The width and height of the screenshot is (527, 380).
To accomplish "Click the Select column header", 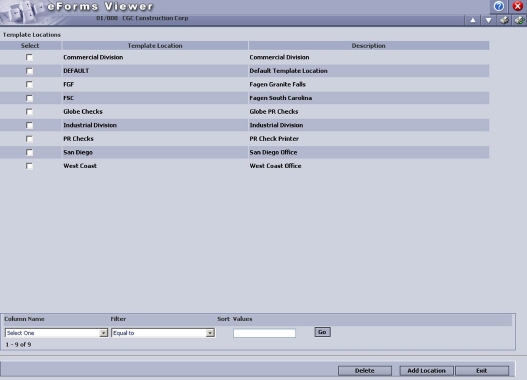I will 30,46.
